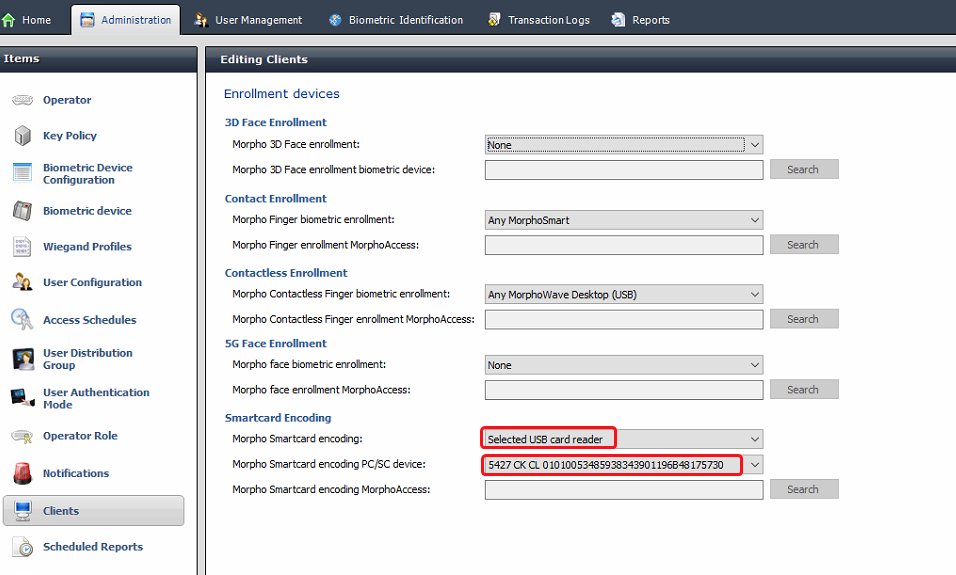956x575 pixels.
Task: Select the Clients item label
Action: point(61,511)
